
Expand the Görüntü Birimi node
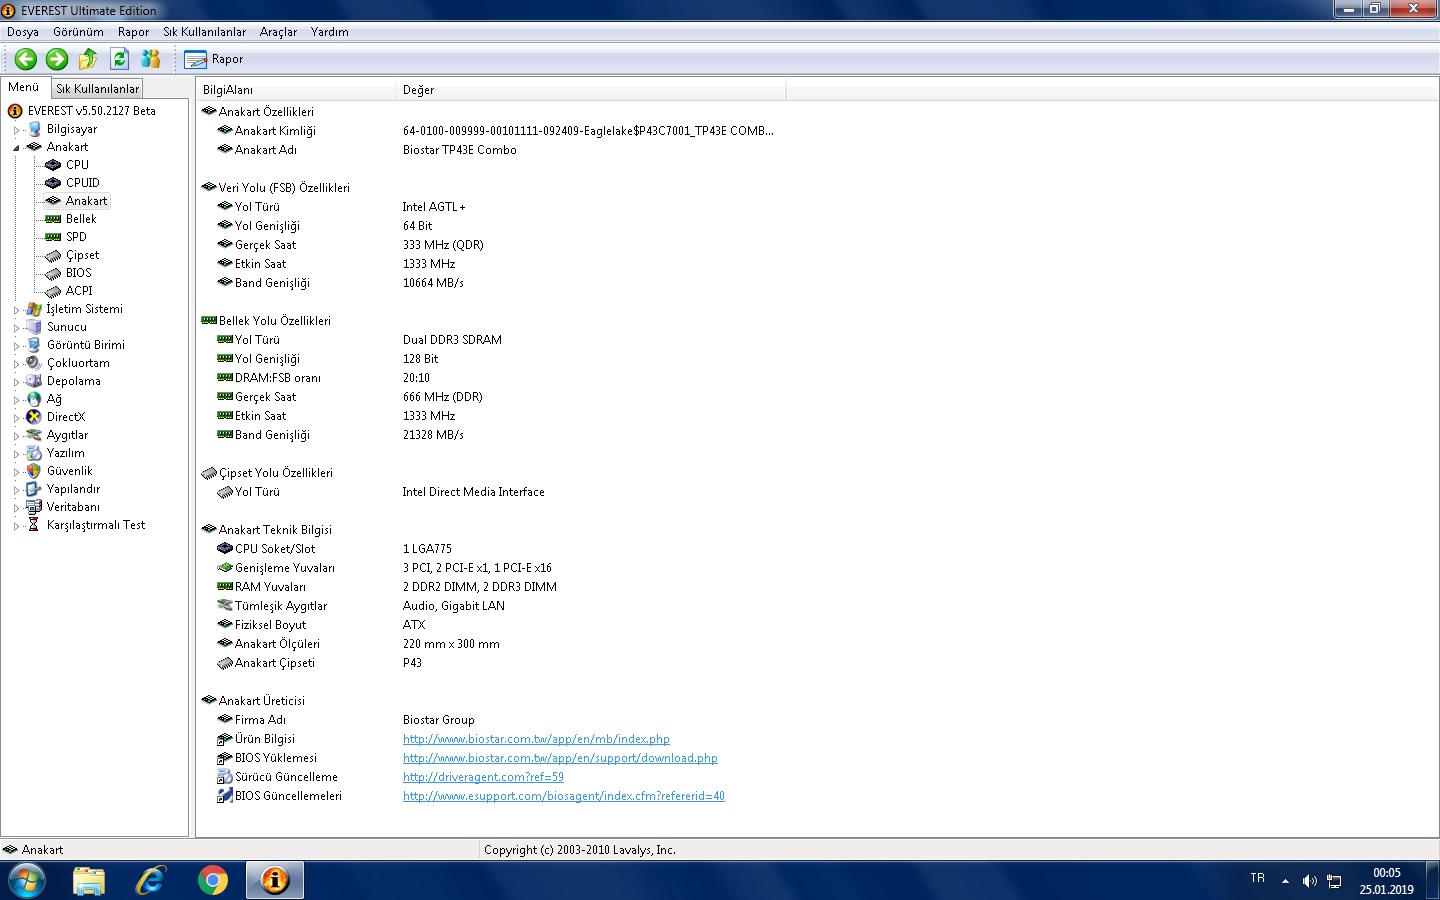[16, 345]
